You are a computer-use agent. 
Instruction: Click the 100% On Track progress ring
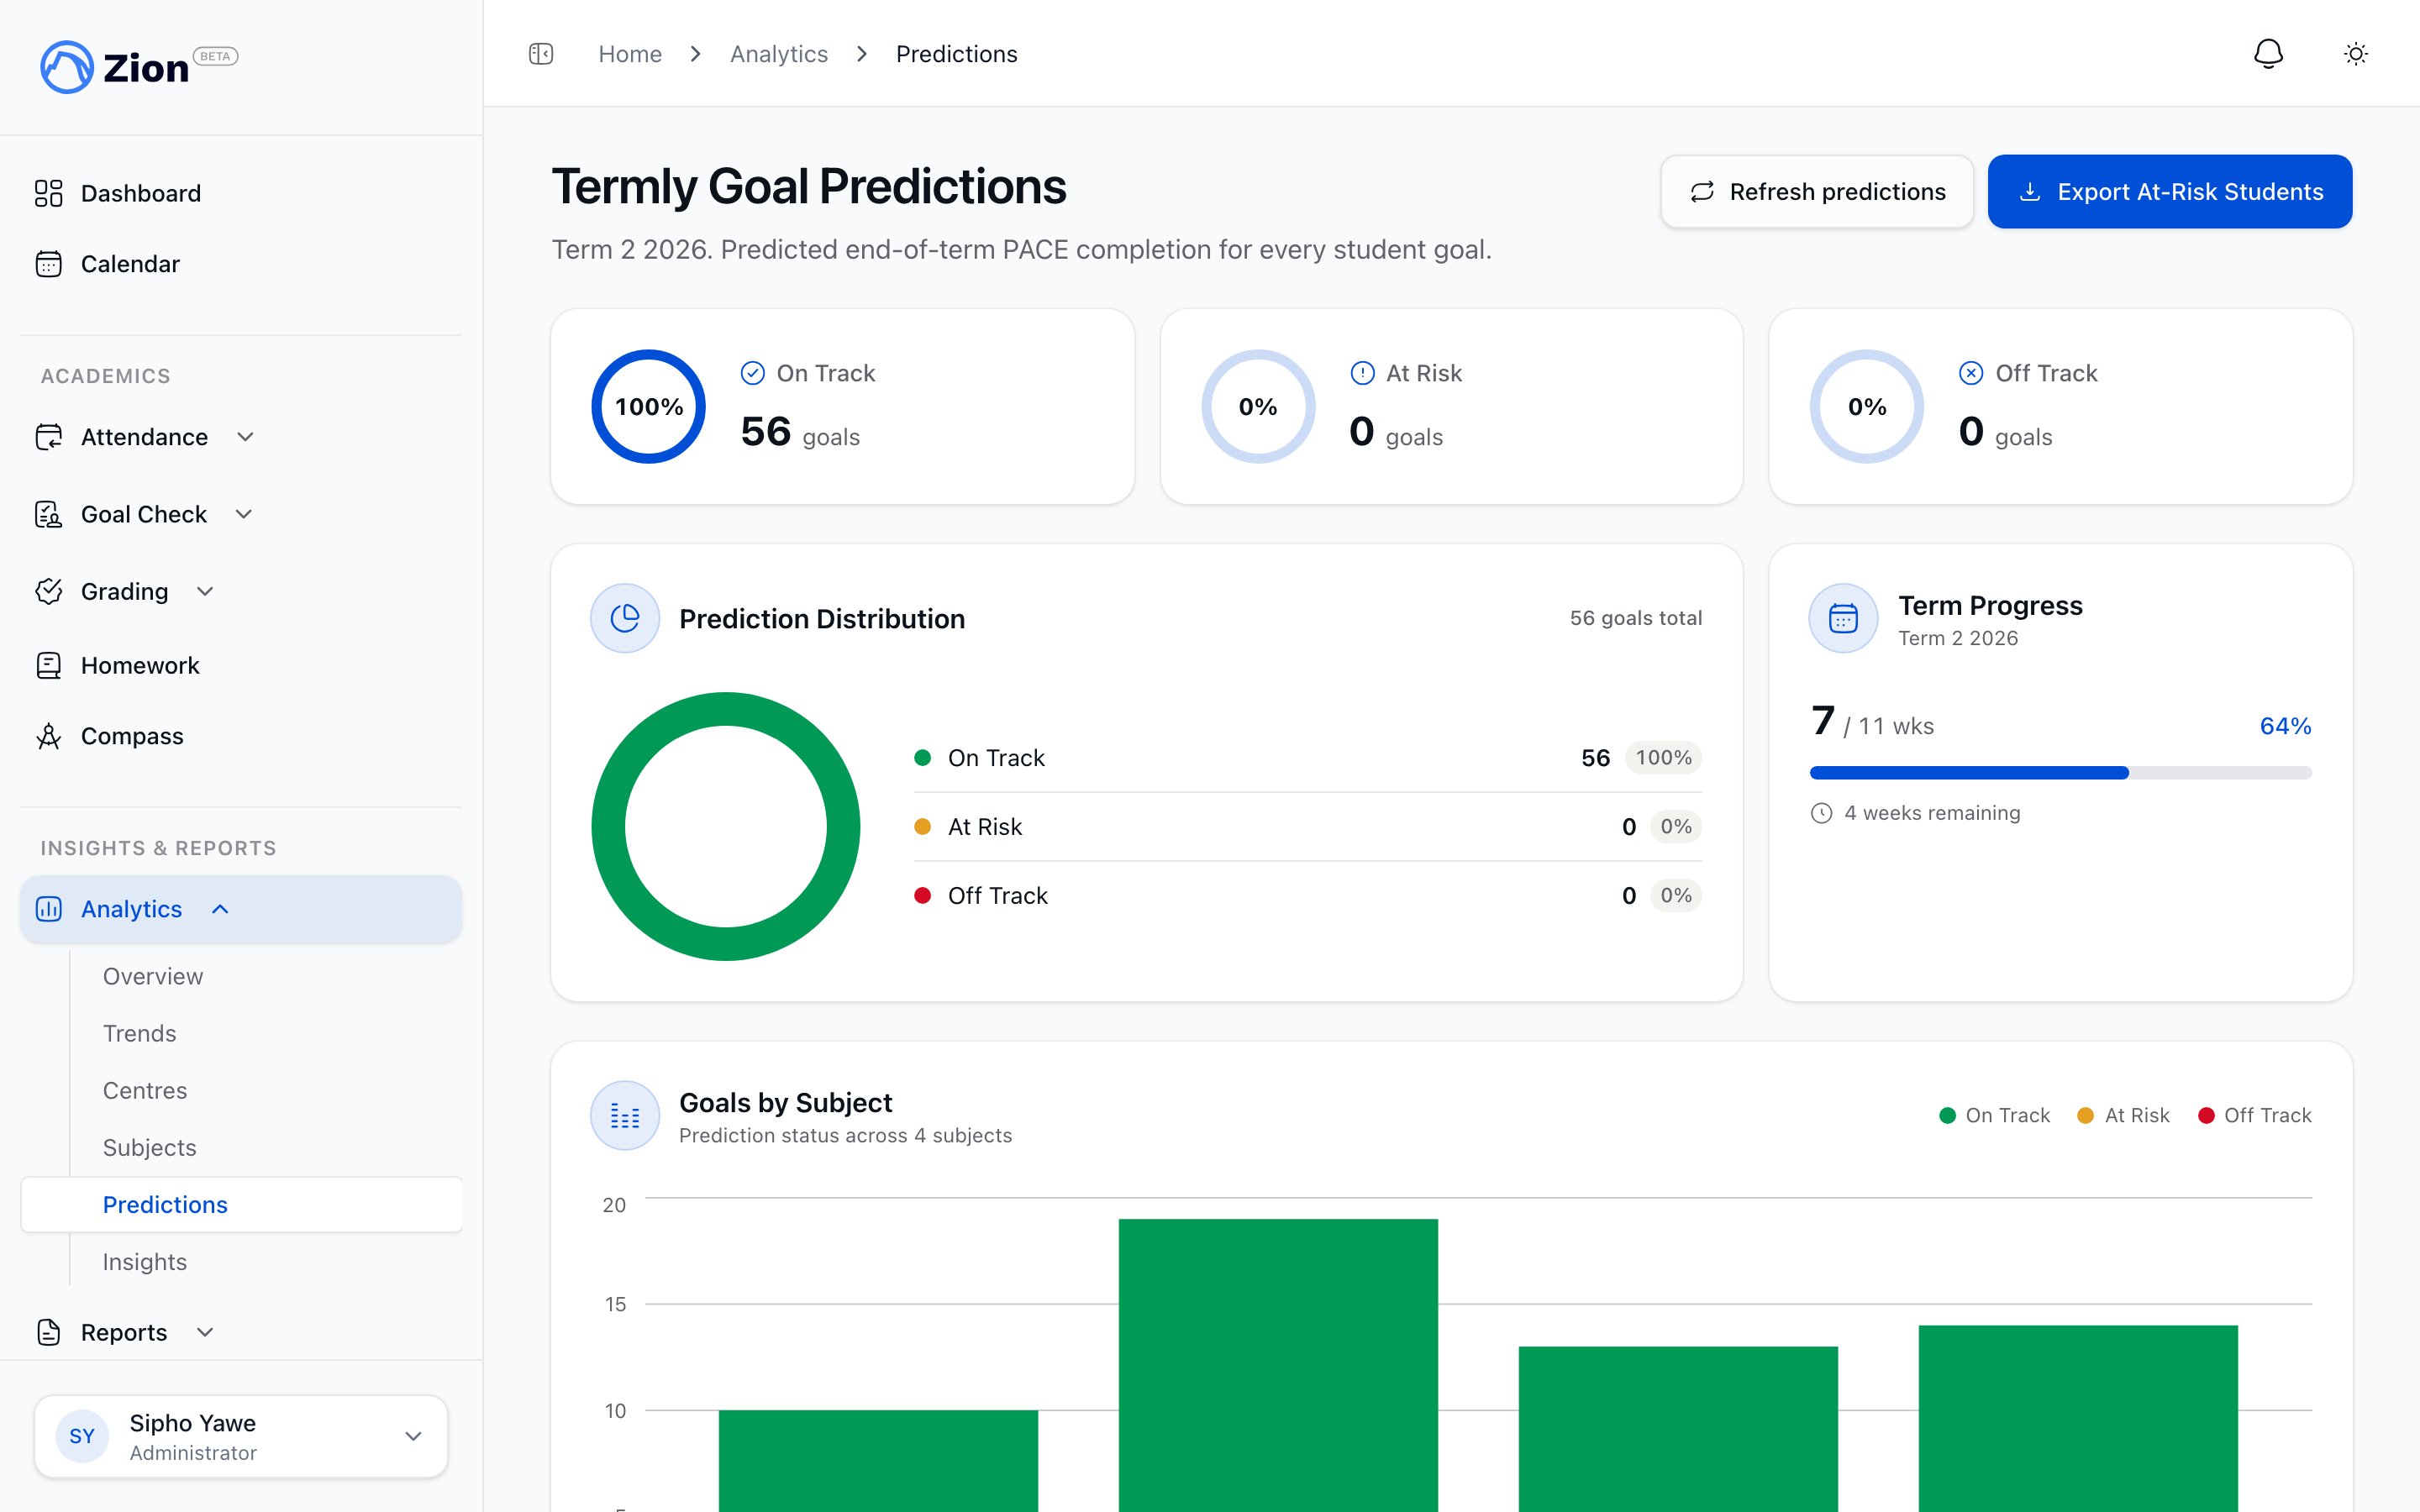click(x=649, y=406)
